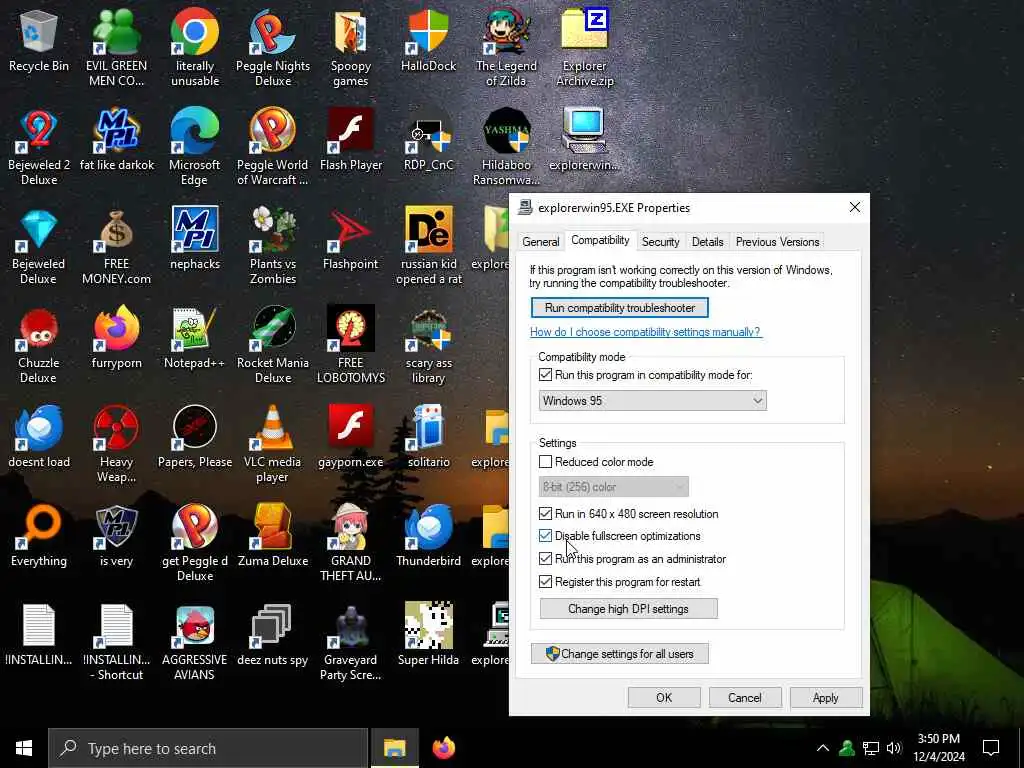Open Firefox from the taskbar
Viewport: 1024px width, 768px height.
click(x=443, y=748)
